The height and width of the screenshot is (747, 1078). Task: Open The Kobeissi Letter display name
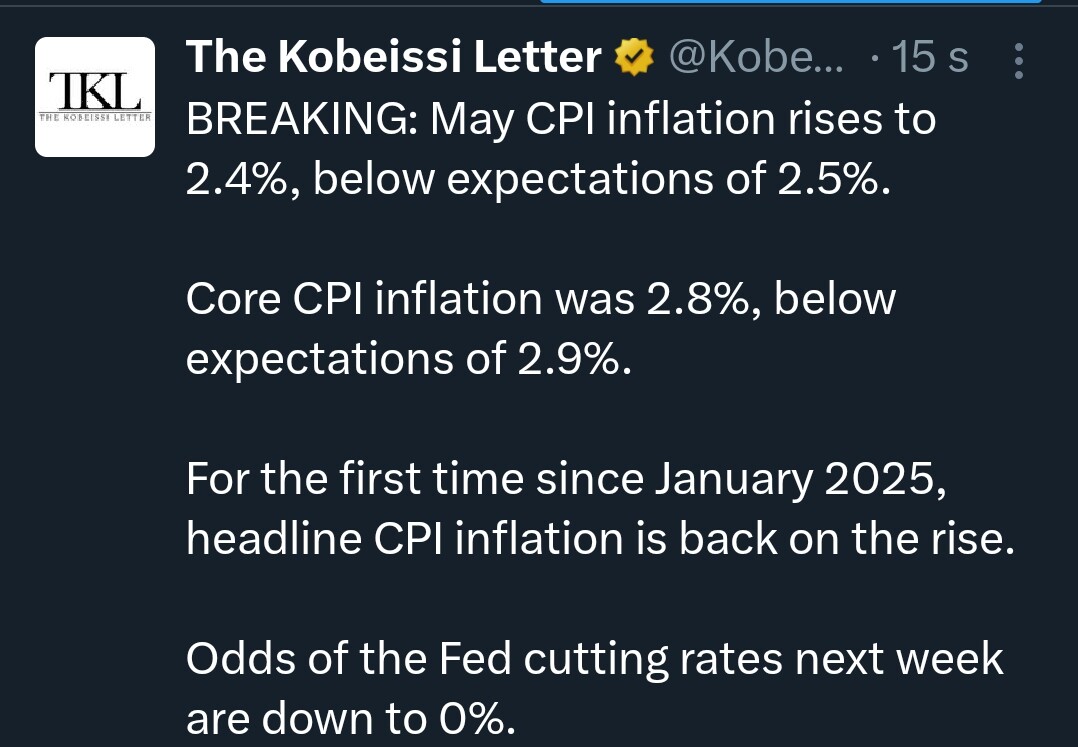[x=393, y=56]
